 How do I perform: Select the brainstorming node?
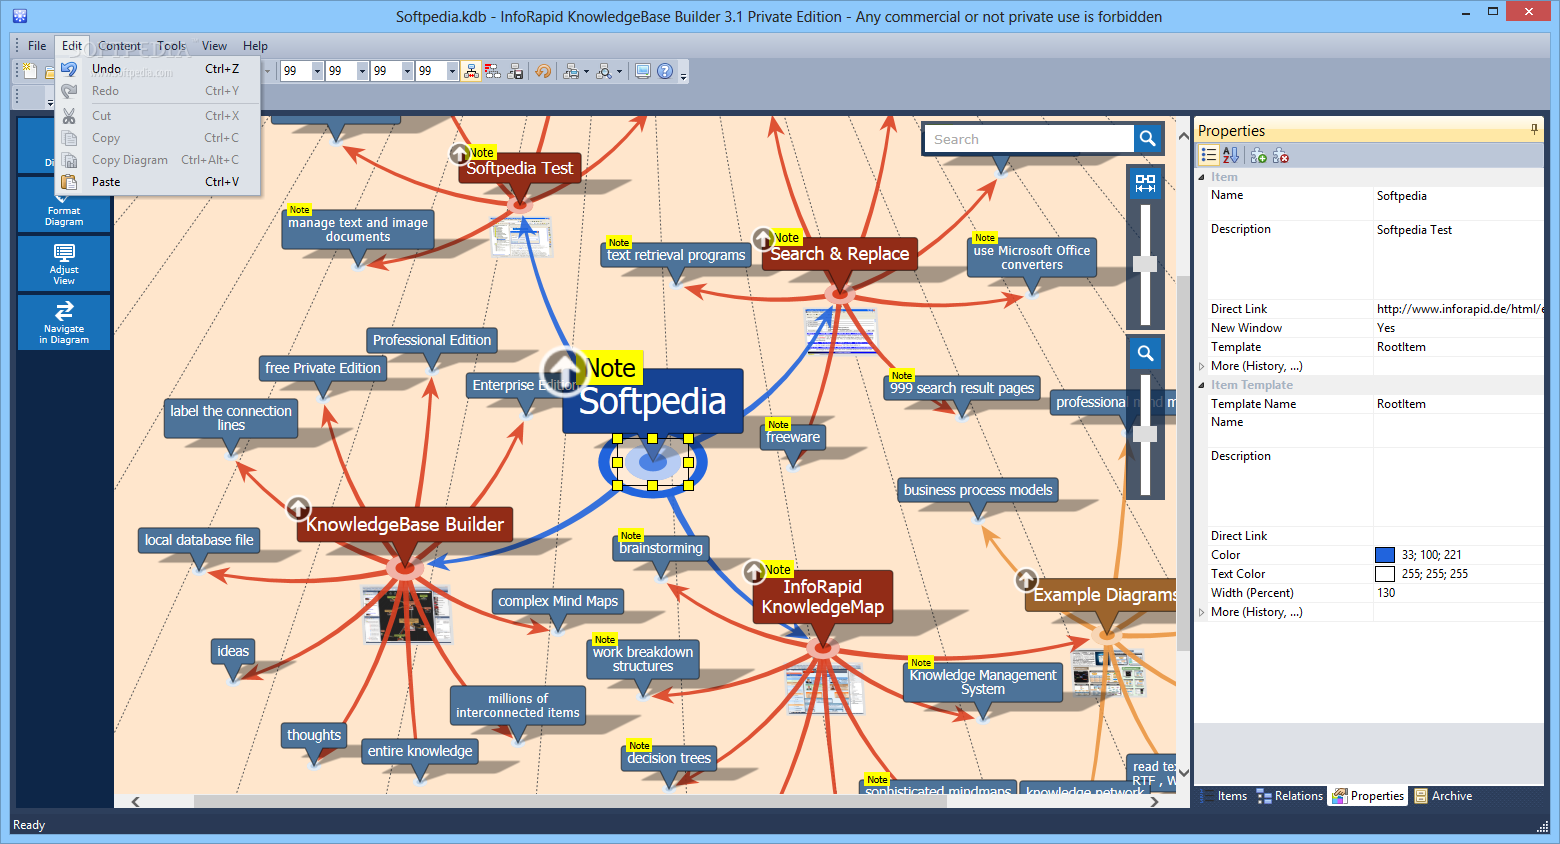[661, 548]
